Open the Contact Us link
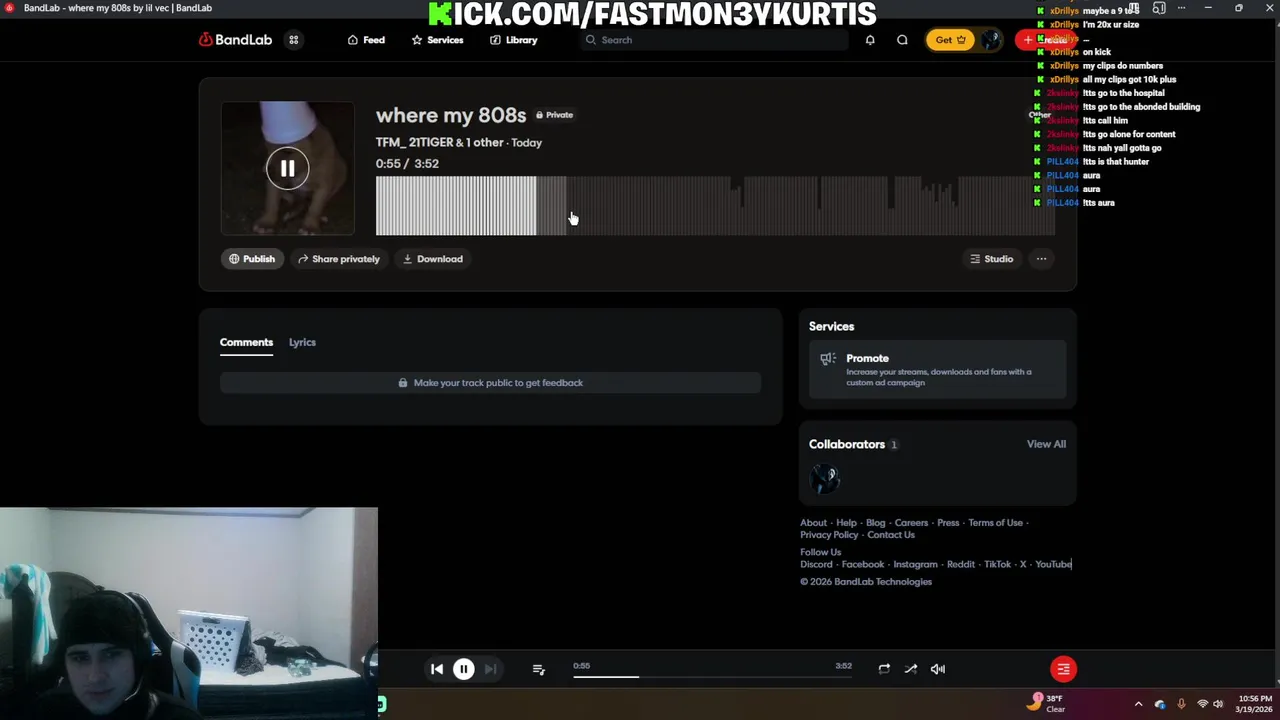Viewport: 1280px width, 720px height. pos(891,535)
